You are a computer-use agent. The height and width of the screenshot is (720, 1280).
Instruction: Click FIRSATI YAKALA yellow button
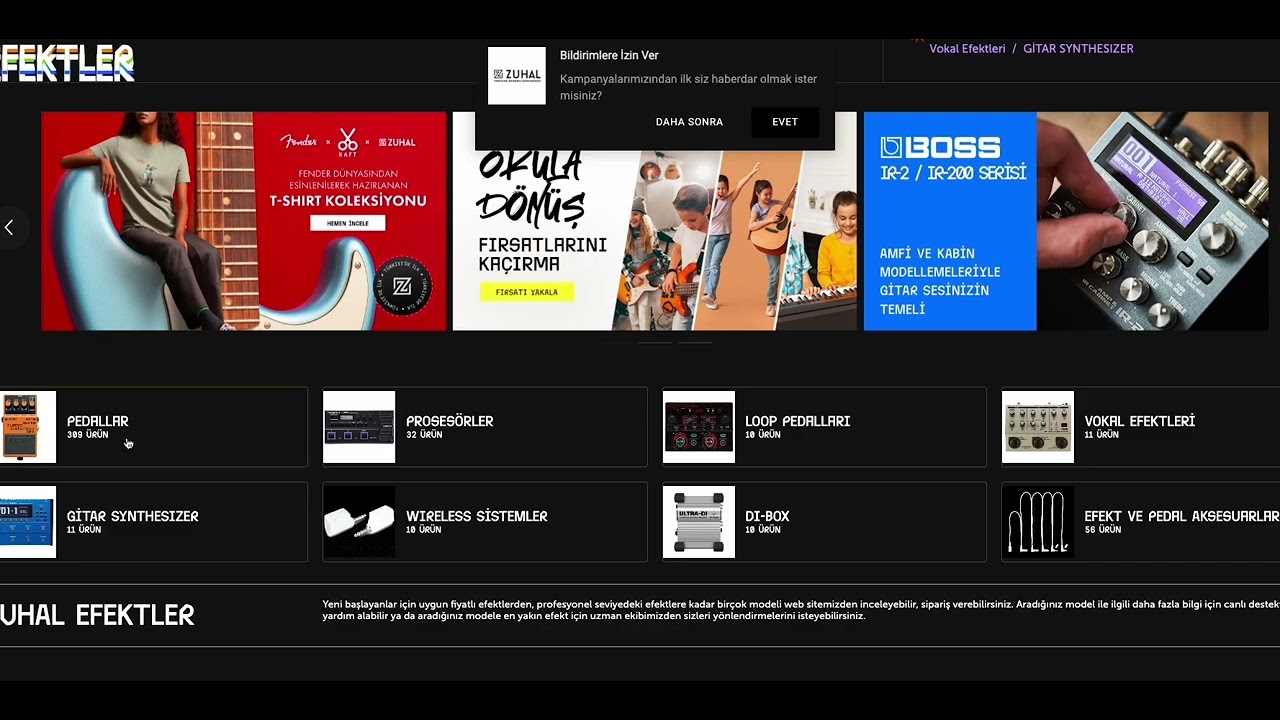[x=527, y=292]
